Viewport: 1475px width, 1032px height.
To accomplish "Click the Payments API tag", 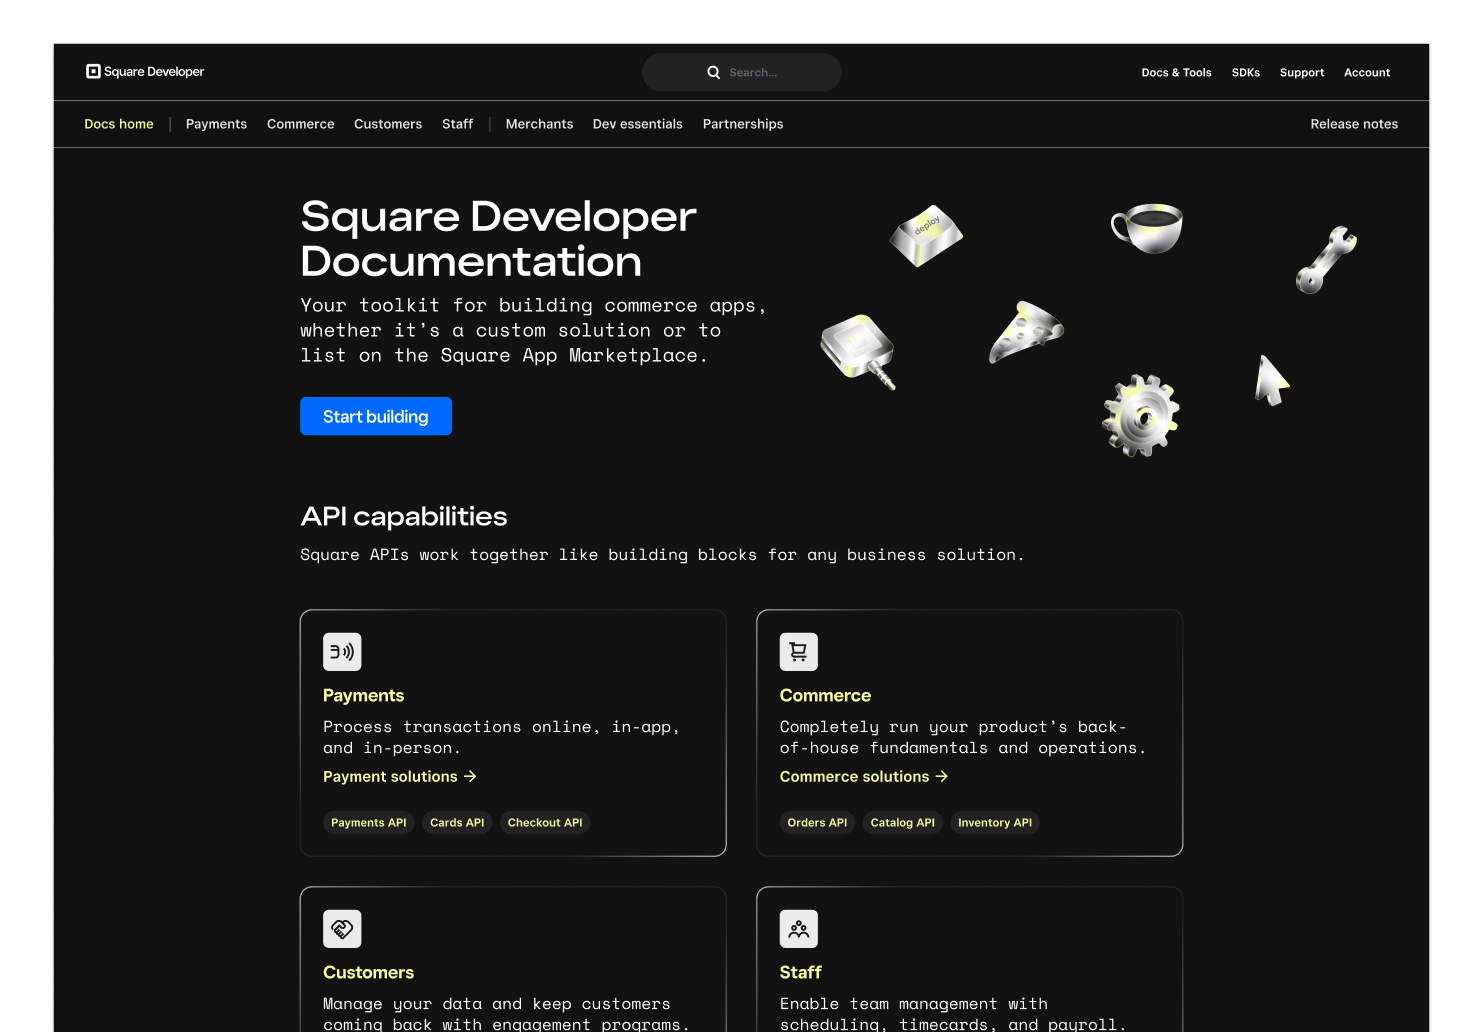I will click(x=369, y=823).
